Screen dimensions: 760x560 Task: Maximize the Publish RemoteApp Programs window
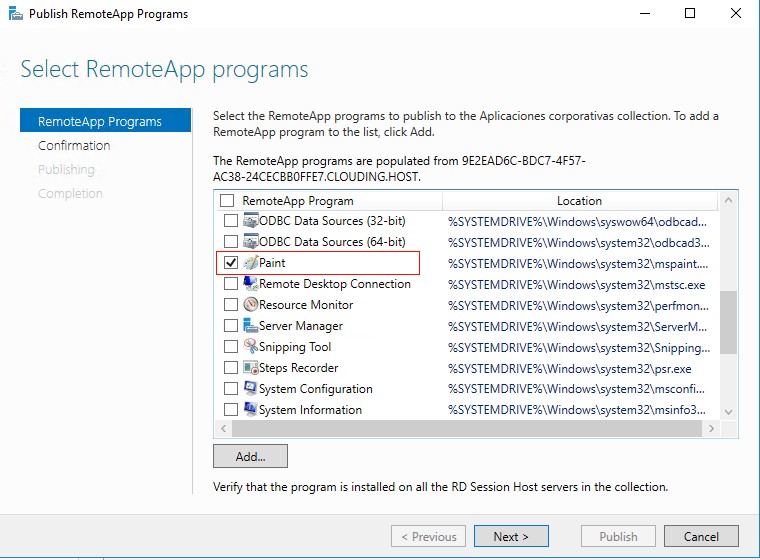point(690,13)
